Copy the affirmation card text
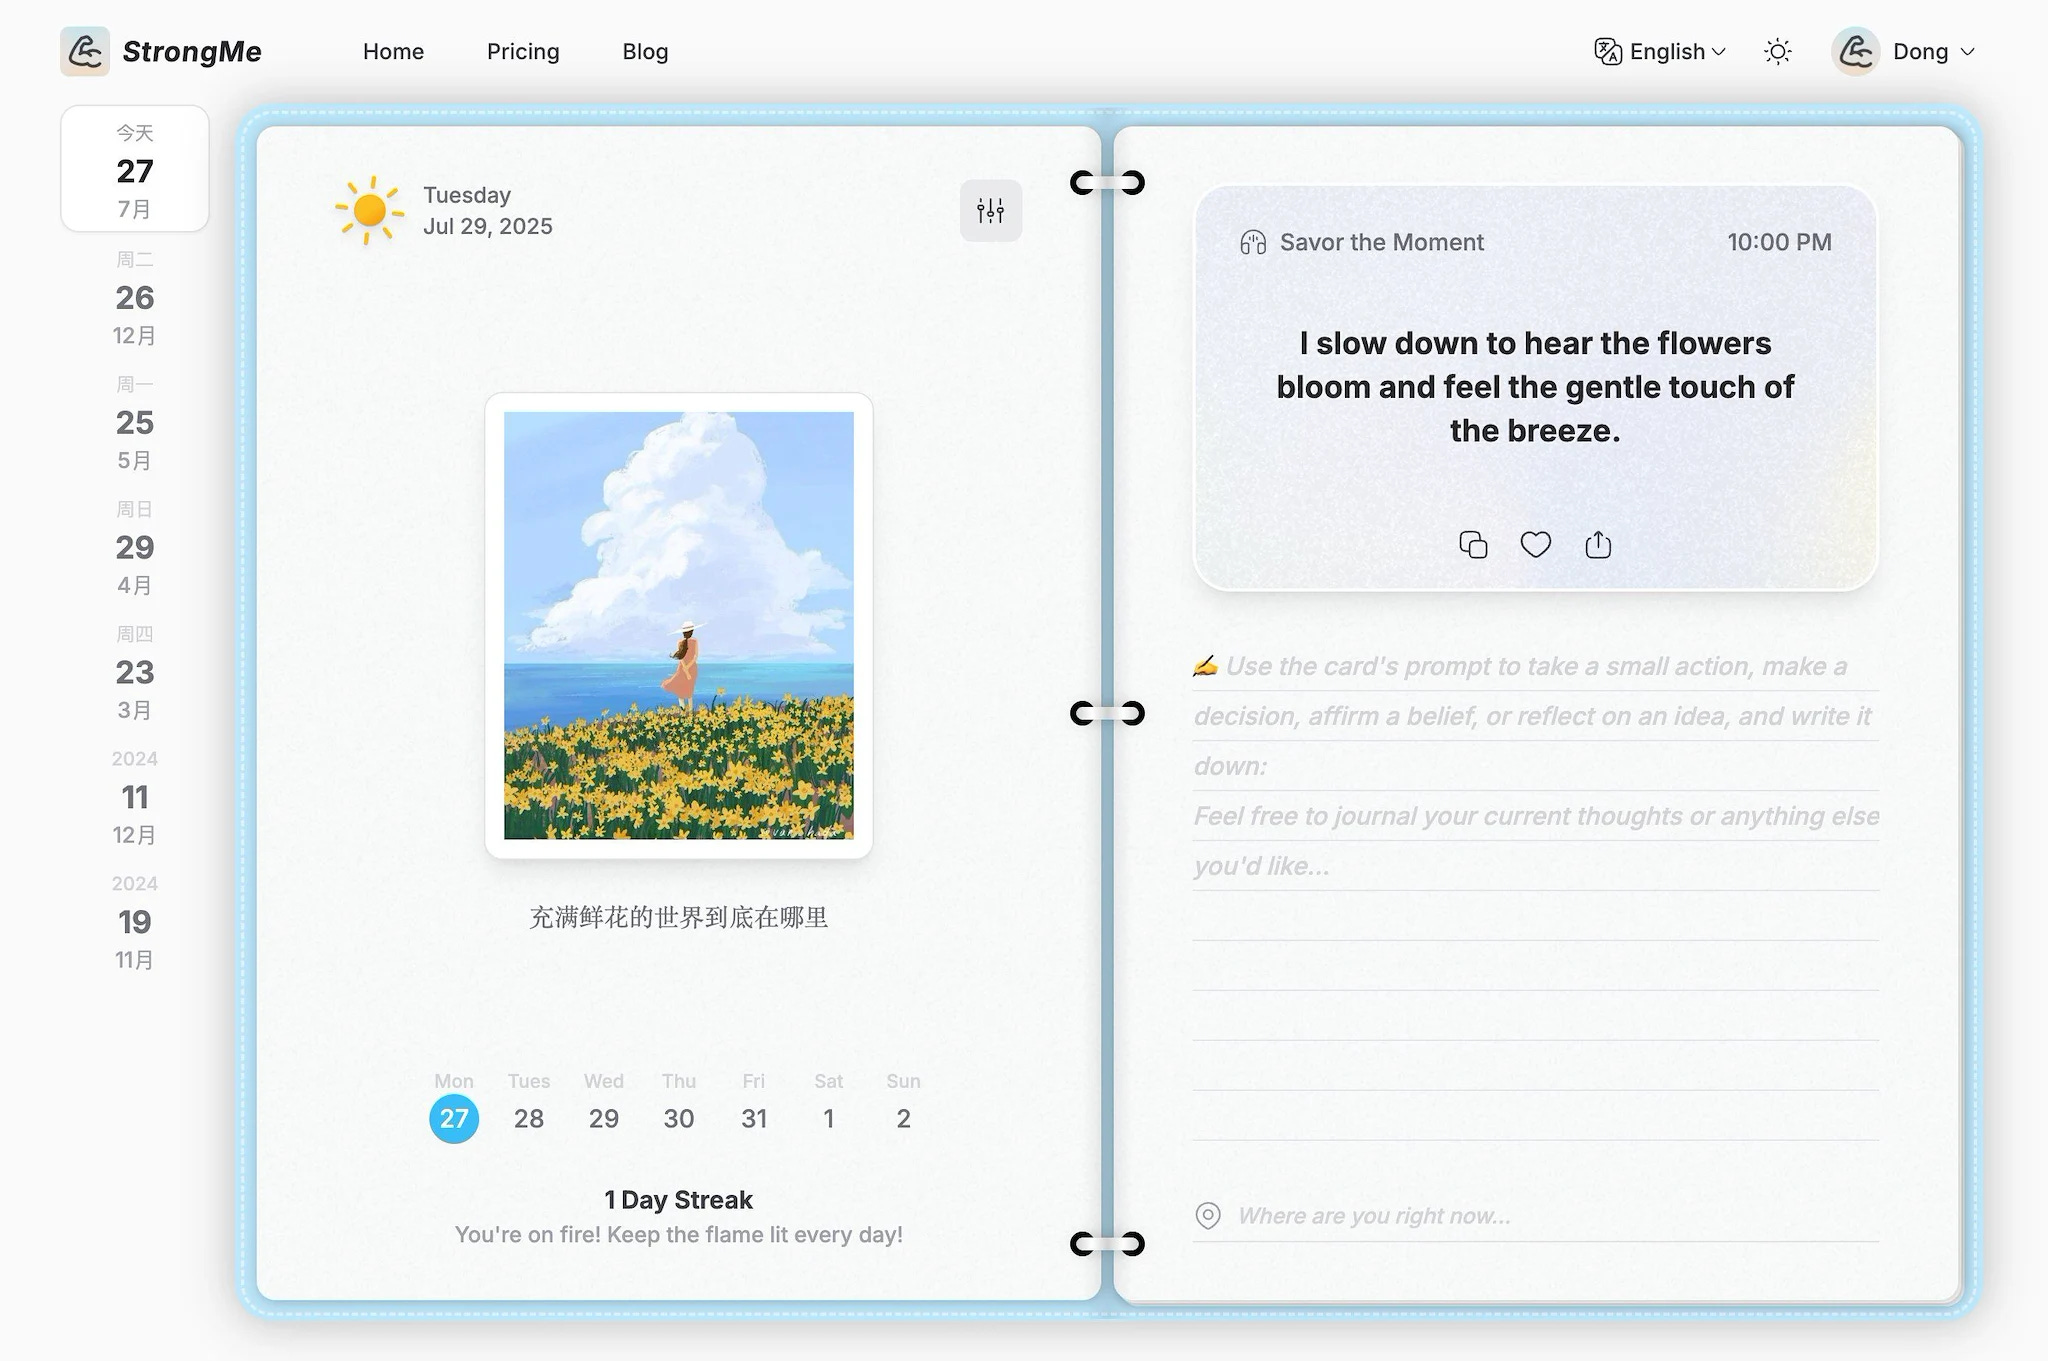The height and width of the screenshot is (1361, 2048). pyautogui.click(x=1473, y=545)
